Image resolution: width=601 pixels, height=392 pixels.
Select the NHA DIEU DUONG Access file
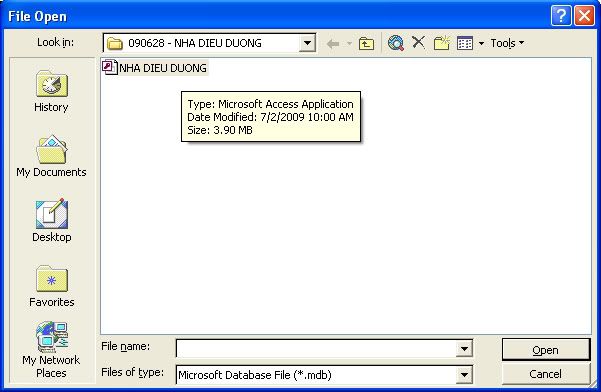(155, 68)
